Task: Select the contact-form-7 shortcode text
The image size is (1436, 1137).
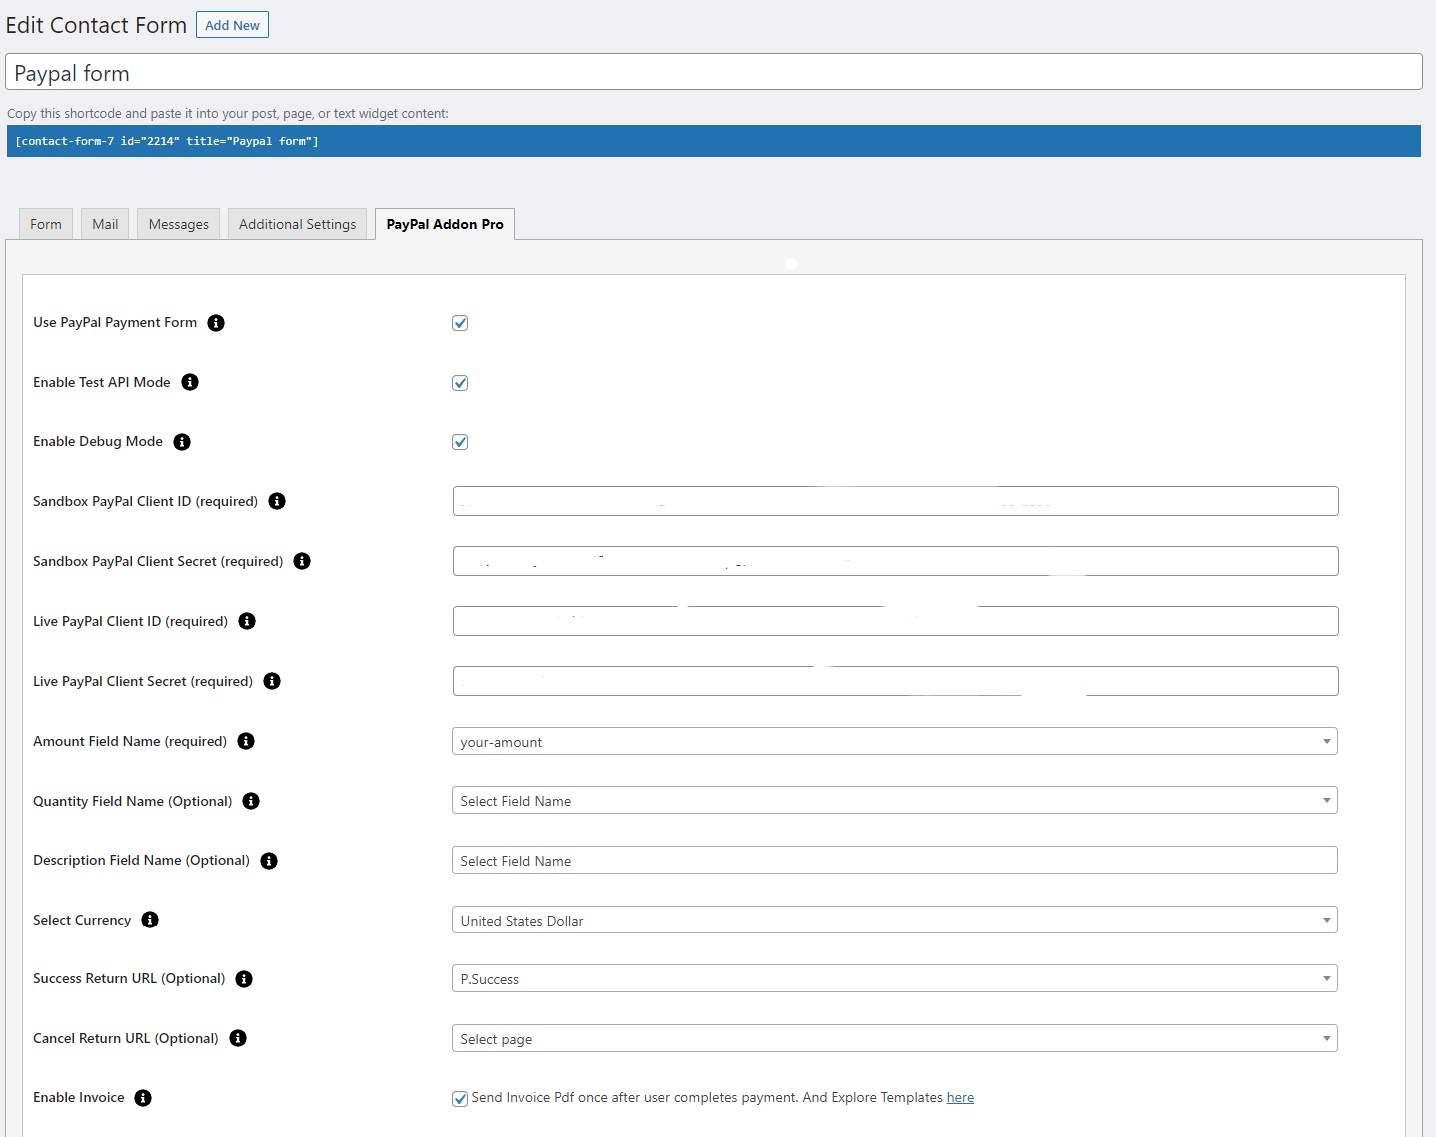Action: (x=167, y=141)
